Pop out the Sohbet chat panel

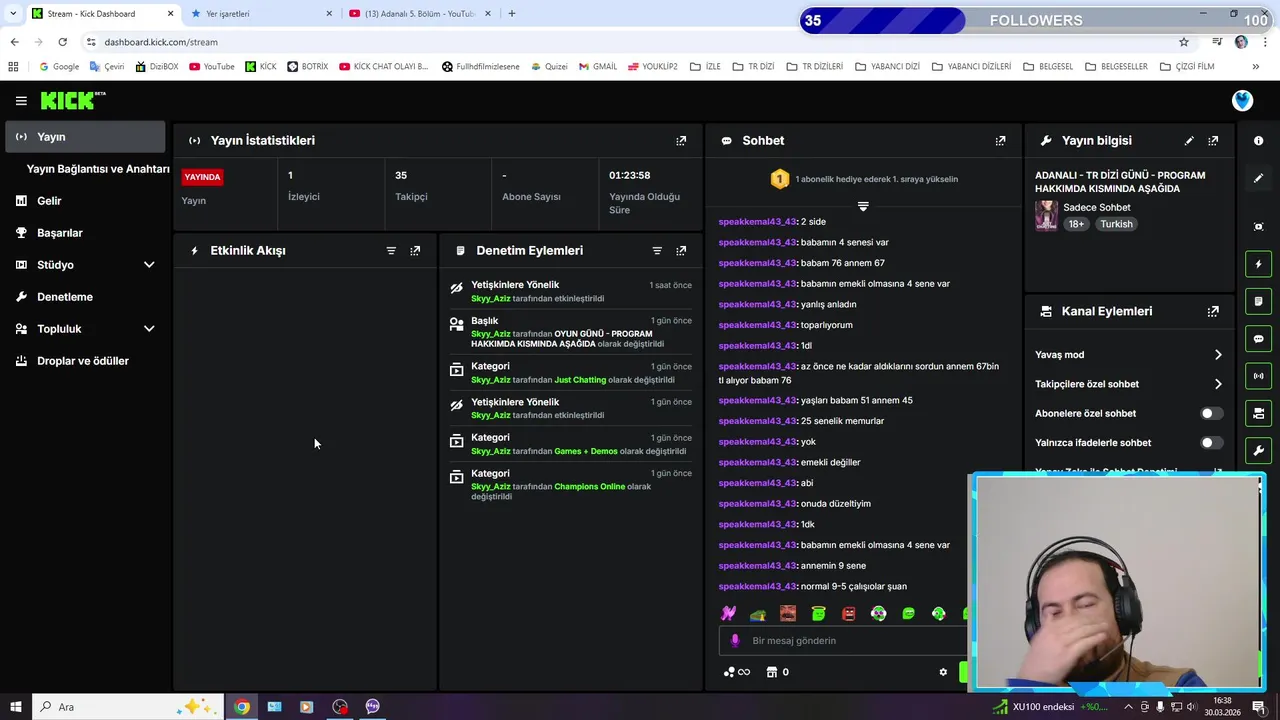1000,141
